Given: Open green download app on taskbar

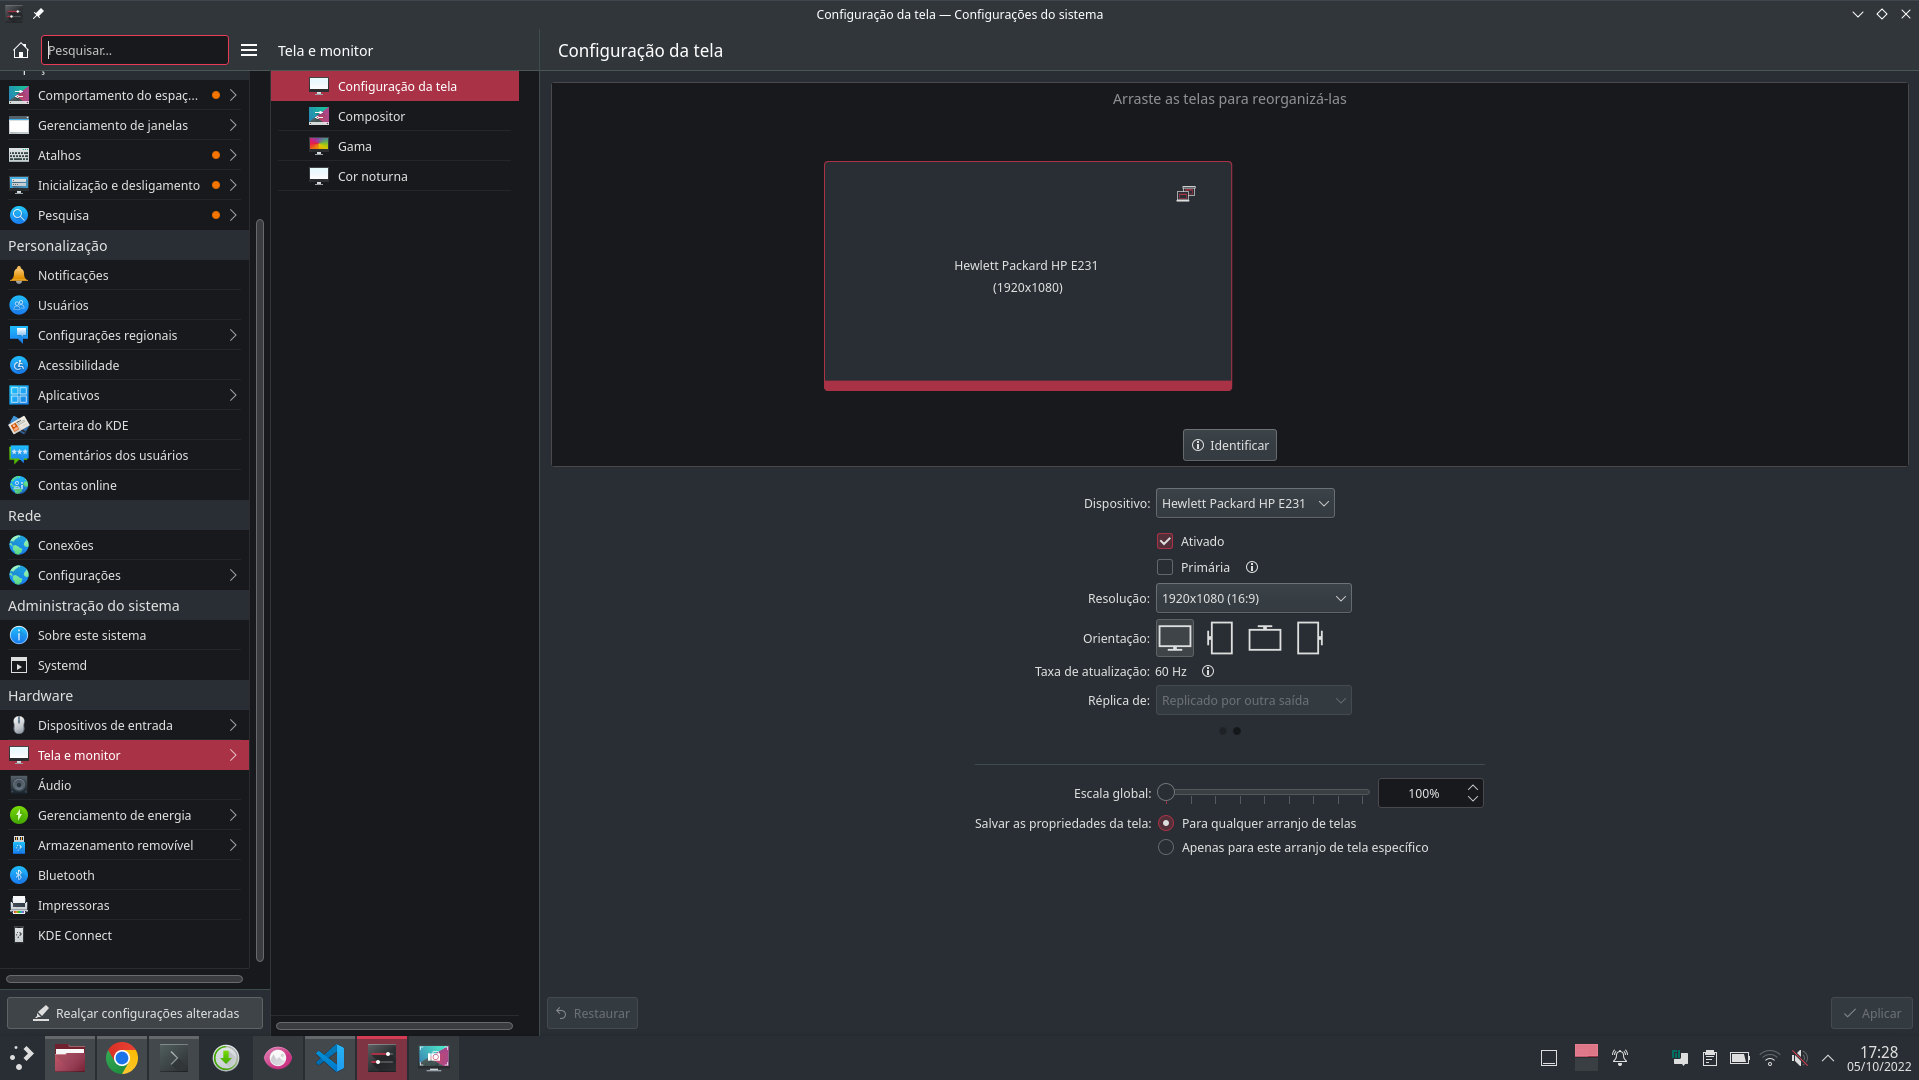Looking at the screenshot, I should pos(226,1057).
